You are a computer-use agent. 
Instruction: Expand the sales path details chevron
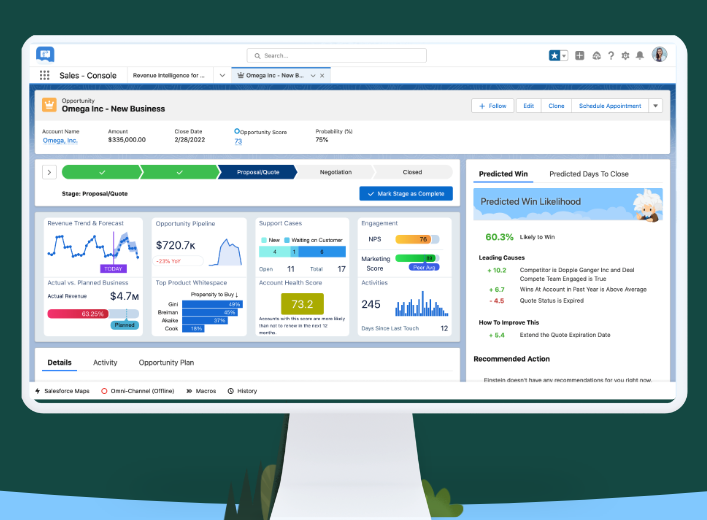tap(48, 172)
